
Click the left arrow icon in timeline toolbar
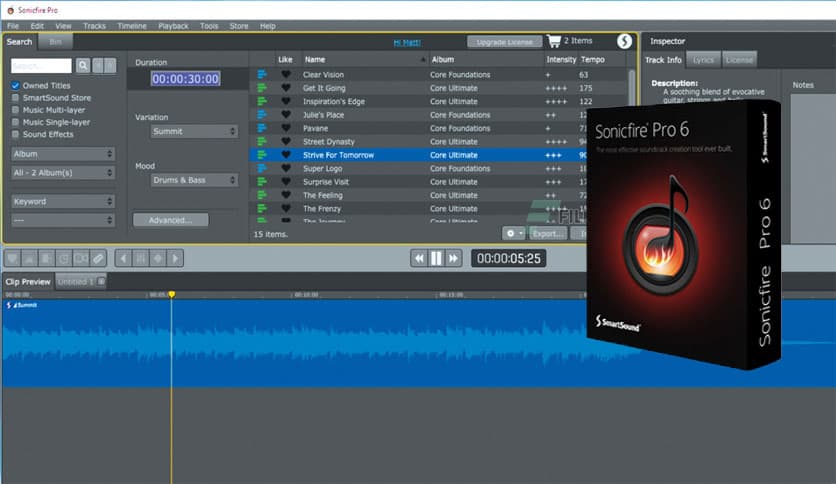[x=124, y=259]
